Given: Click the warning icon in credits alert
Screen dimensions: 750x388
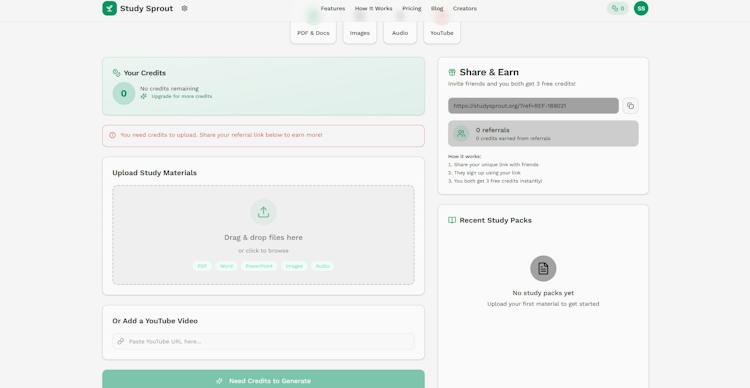Looking at the screenshot, I should point(112,135).
